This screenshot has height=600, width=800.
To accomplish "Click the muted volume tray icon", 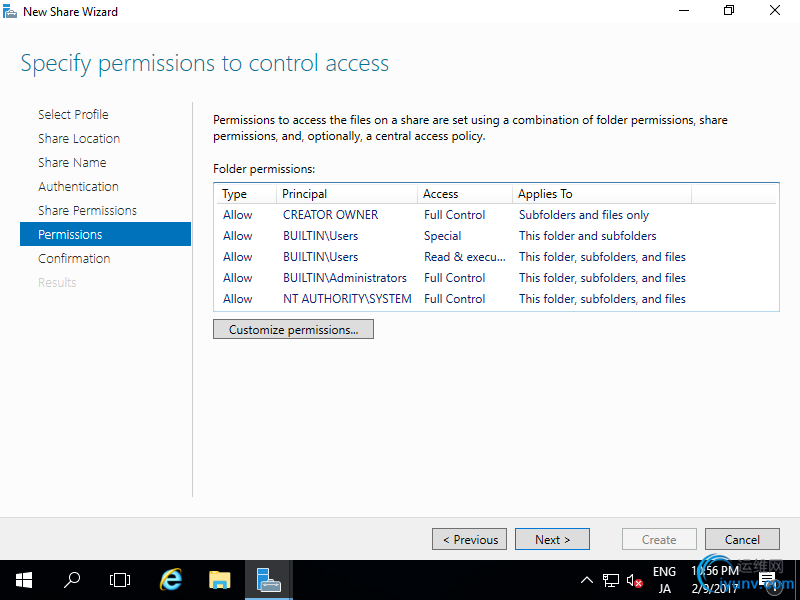I will click(634, 581).
